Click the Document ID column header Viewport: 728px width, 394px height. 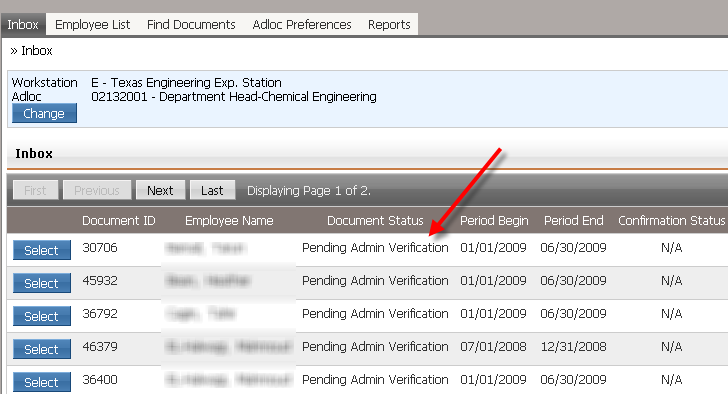point(118,220)
